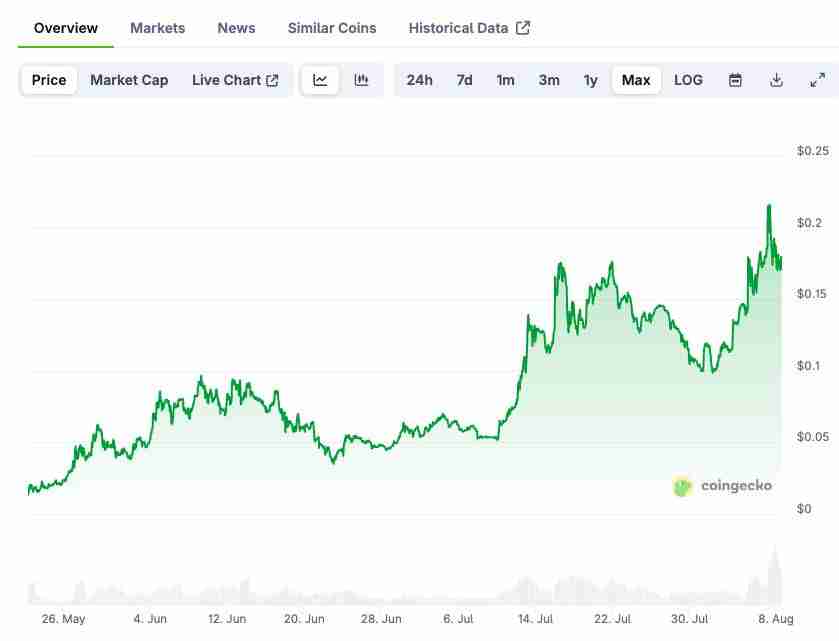
Task: Open Historical Data external link
Action: (469, 28)
